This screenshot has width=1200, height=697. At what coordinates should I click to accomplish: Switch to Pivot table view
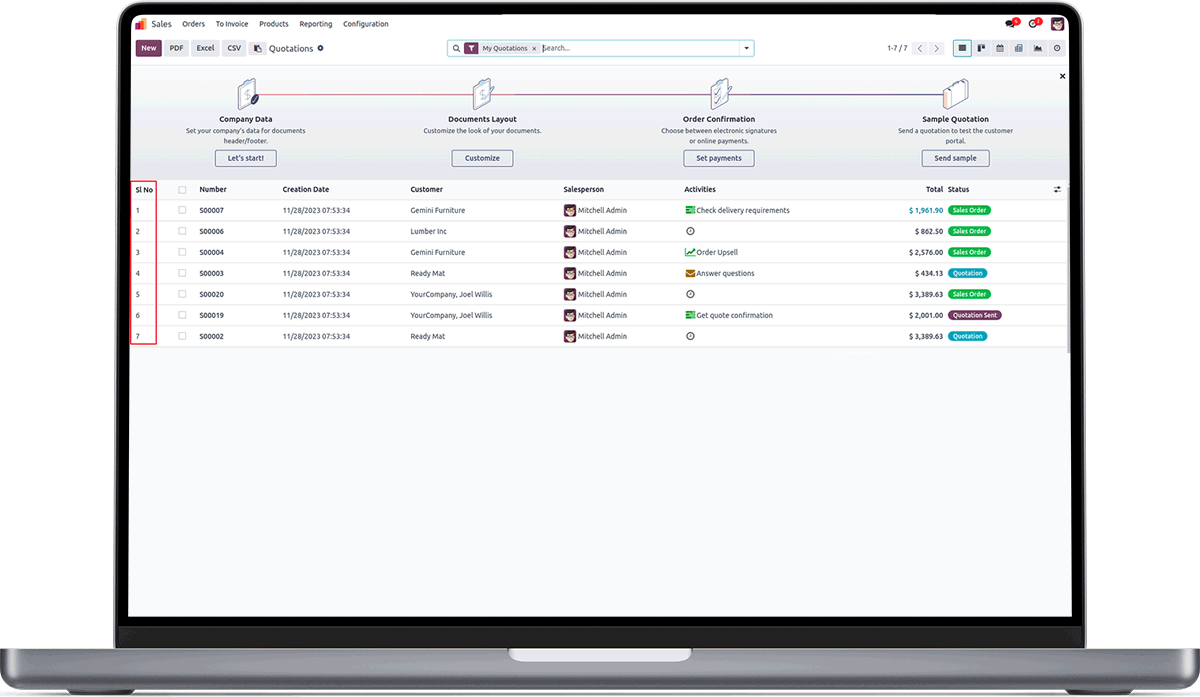pyautogui.click(x=1019, y=48)
